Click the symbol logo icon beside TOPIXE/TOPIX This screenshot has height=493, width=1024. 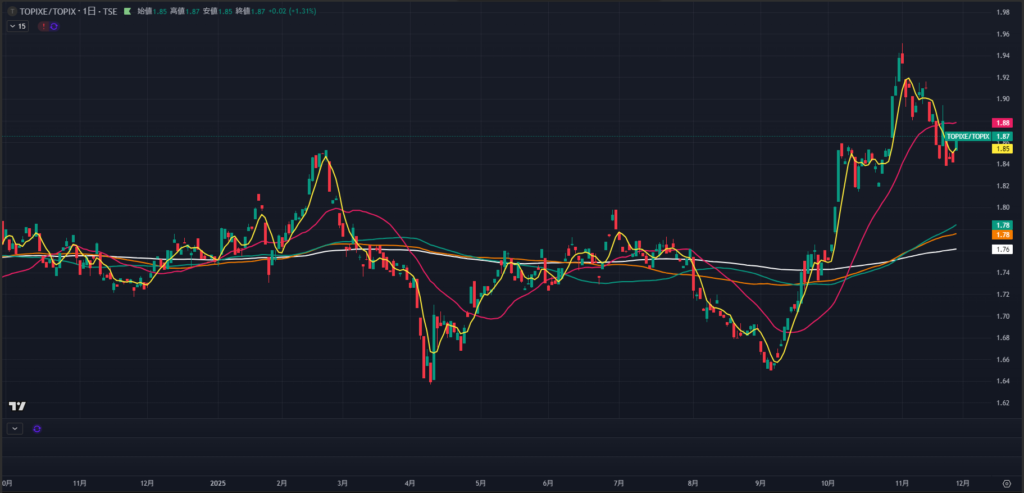click(10, 12)
